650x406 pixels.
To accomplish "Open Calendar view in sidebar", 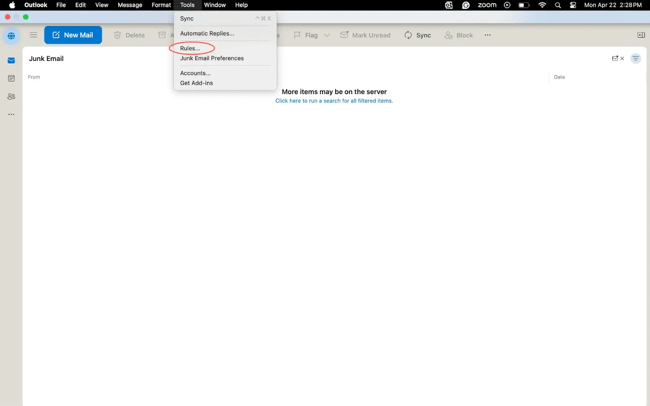I will pos(11,78).
